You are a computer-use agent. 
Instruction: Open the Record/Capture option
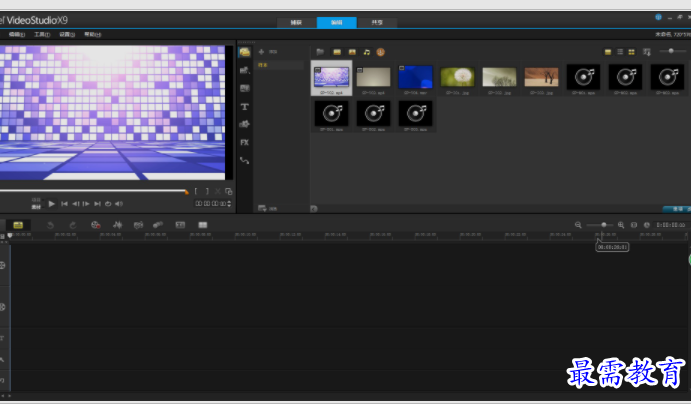pyautogui.click(x=96, y=225)
